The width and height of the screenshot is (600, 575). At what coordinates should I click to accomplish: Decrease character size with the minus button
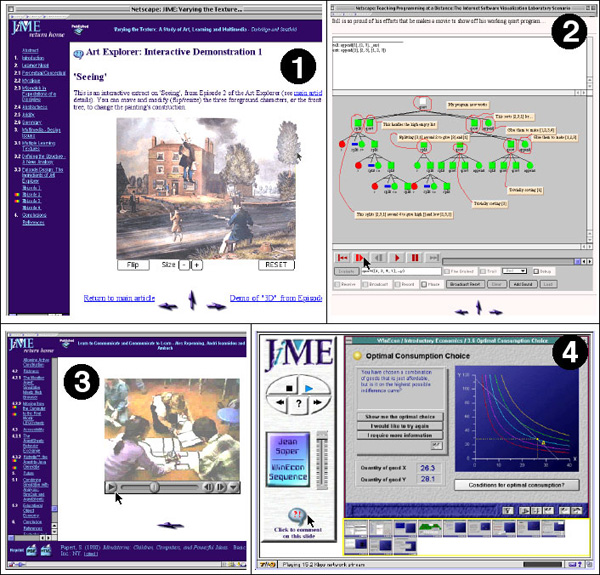(x=182, y=265)
